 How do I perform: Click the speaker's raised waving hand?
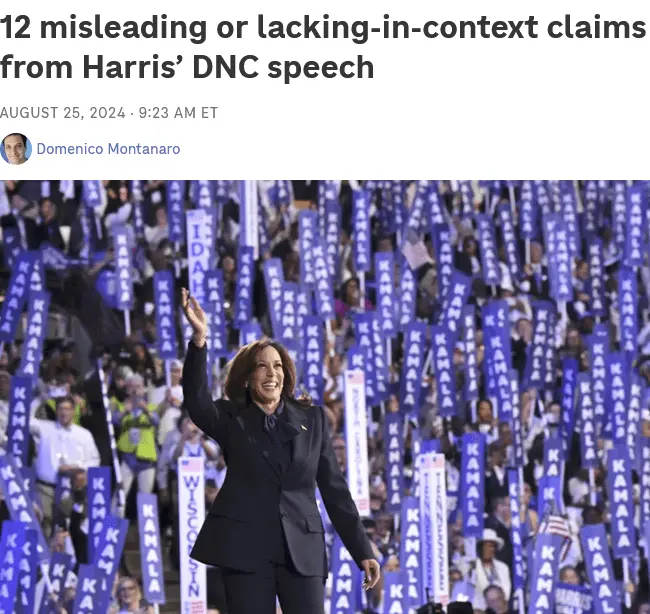(x=194, y=316)
